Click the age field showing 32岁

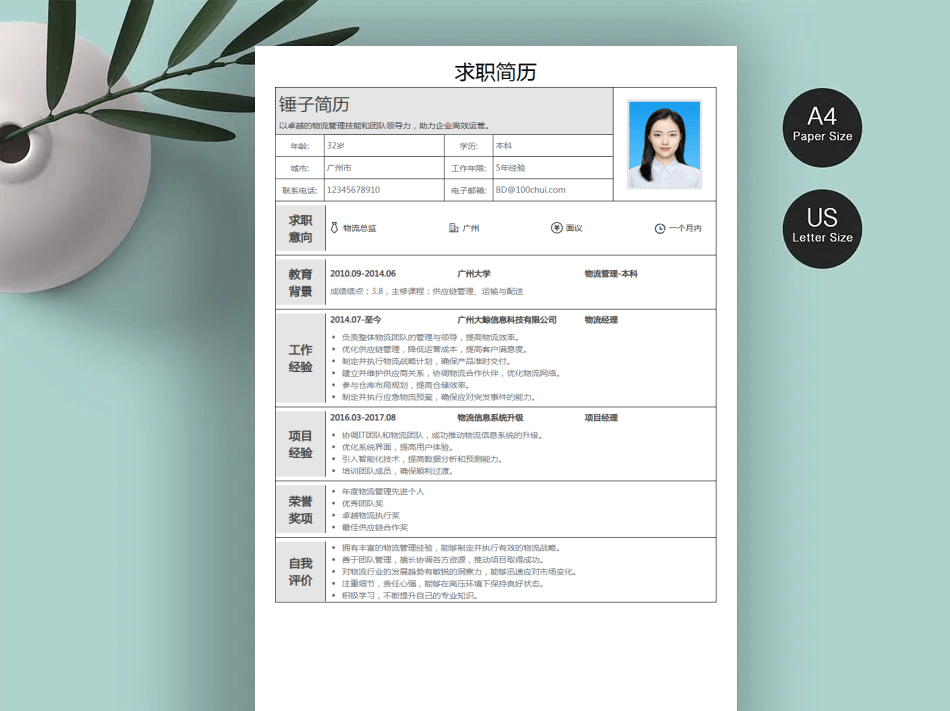coord(336,146)
